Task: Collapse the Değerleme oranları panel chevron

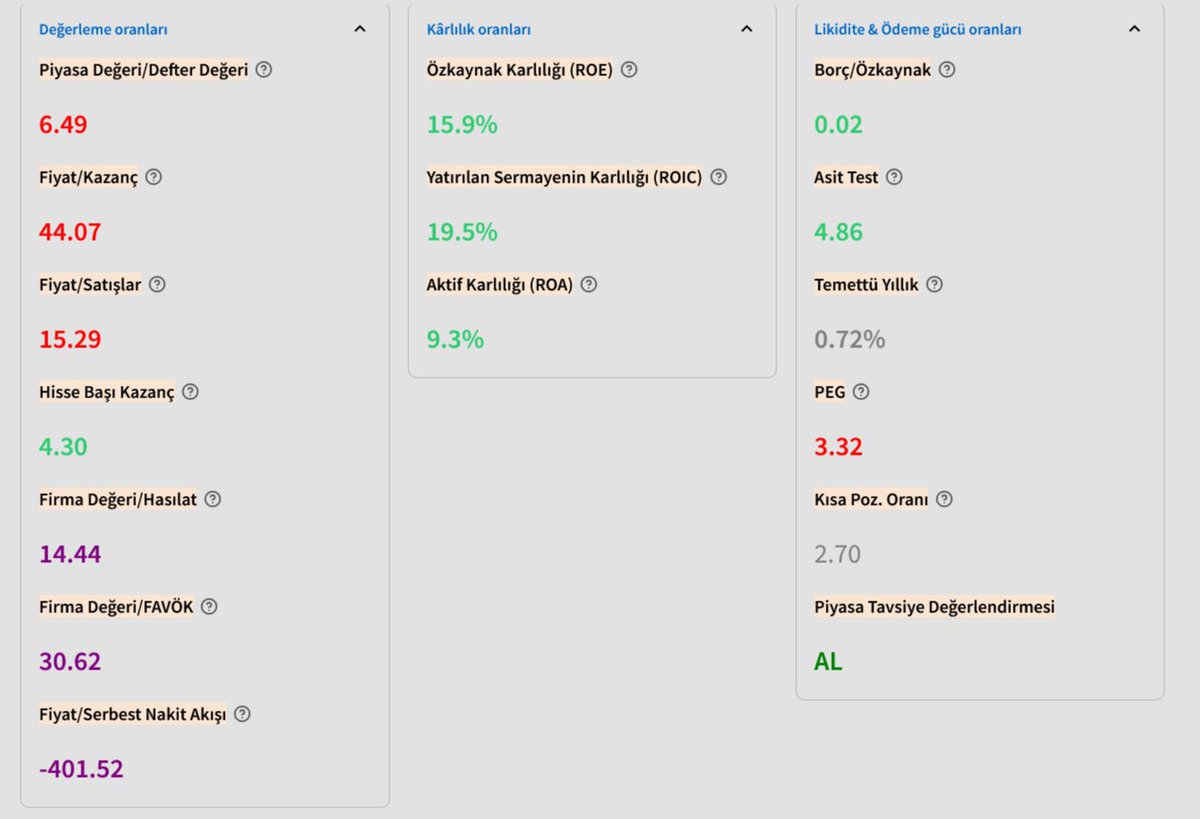Action: (360, 29)
